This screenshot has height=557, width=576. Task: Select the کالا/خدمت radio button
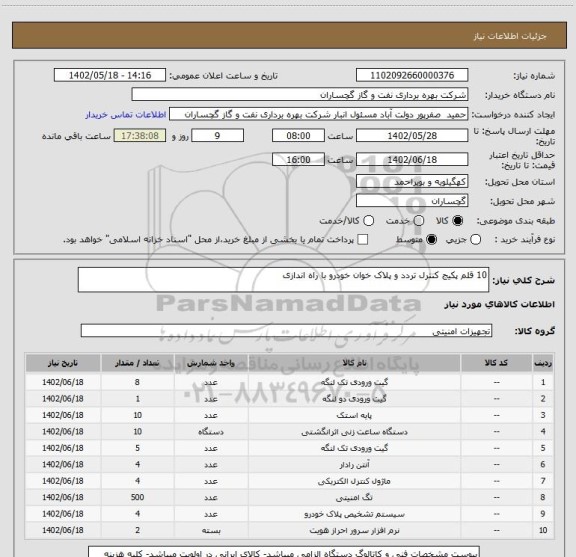pos(368,220)
